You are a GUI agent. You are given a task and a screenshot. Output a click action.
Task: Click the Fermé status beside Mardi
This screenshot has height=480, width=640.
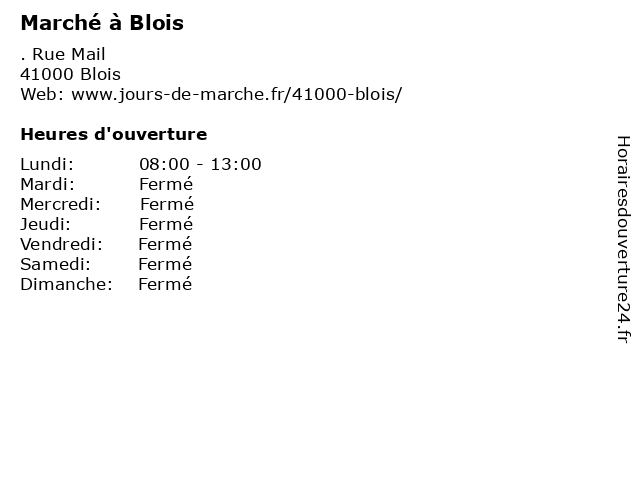click(166, 184)
